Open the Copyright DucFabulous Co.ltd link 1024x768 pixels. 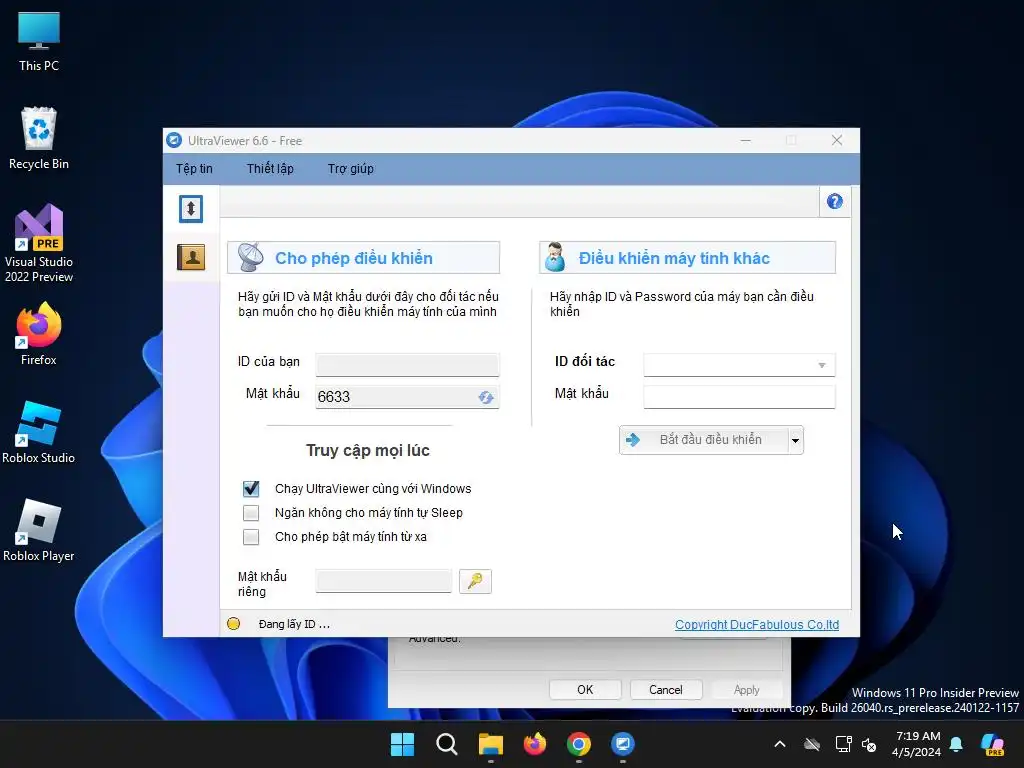(757, 624)
